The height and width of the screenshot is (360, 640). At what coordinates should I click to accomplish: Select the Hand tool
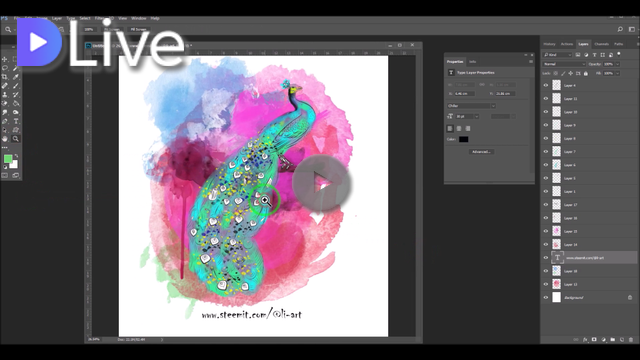pos(5,139)
